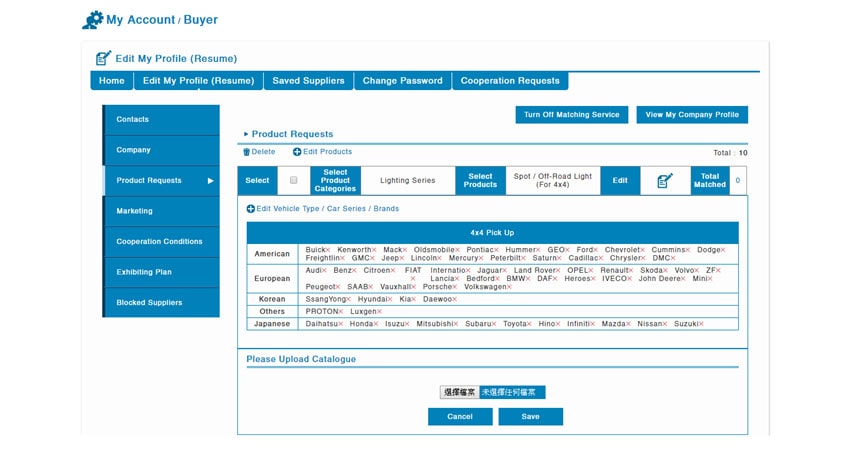Delete Nissan brand using x
The width and height of the screenshot is (850, 456).
(x=665, y=324)
